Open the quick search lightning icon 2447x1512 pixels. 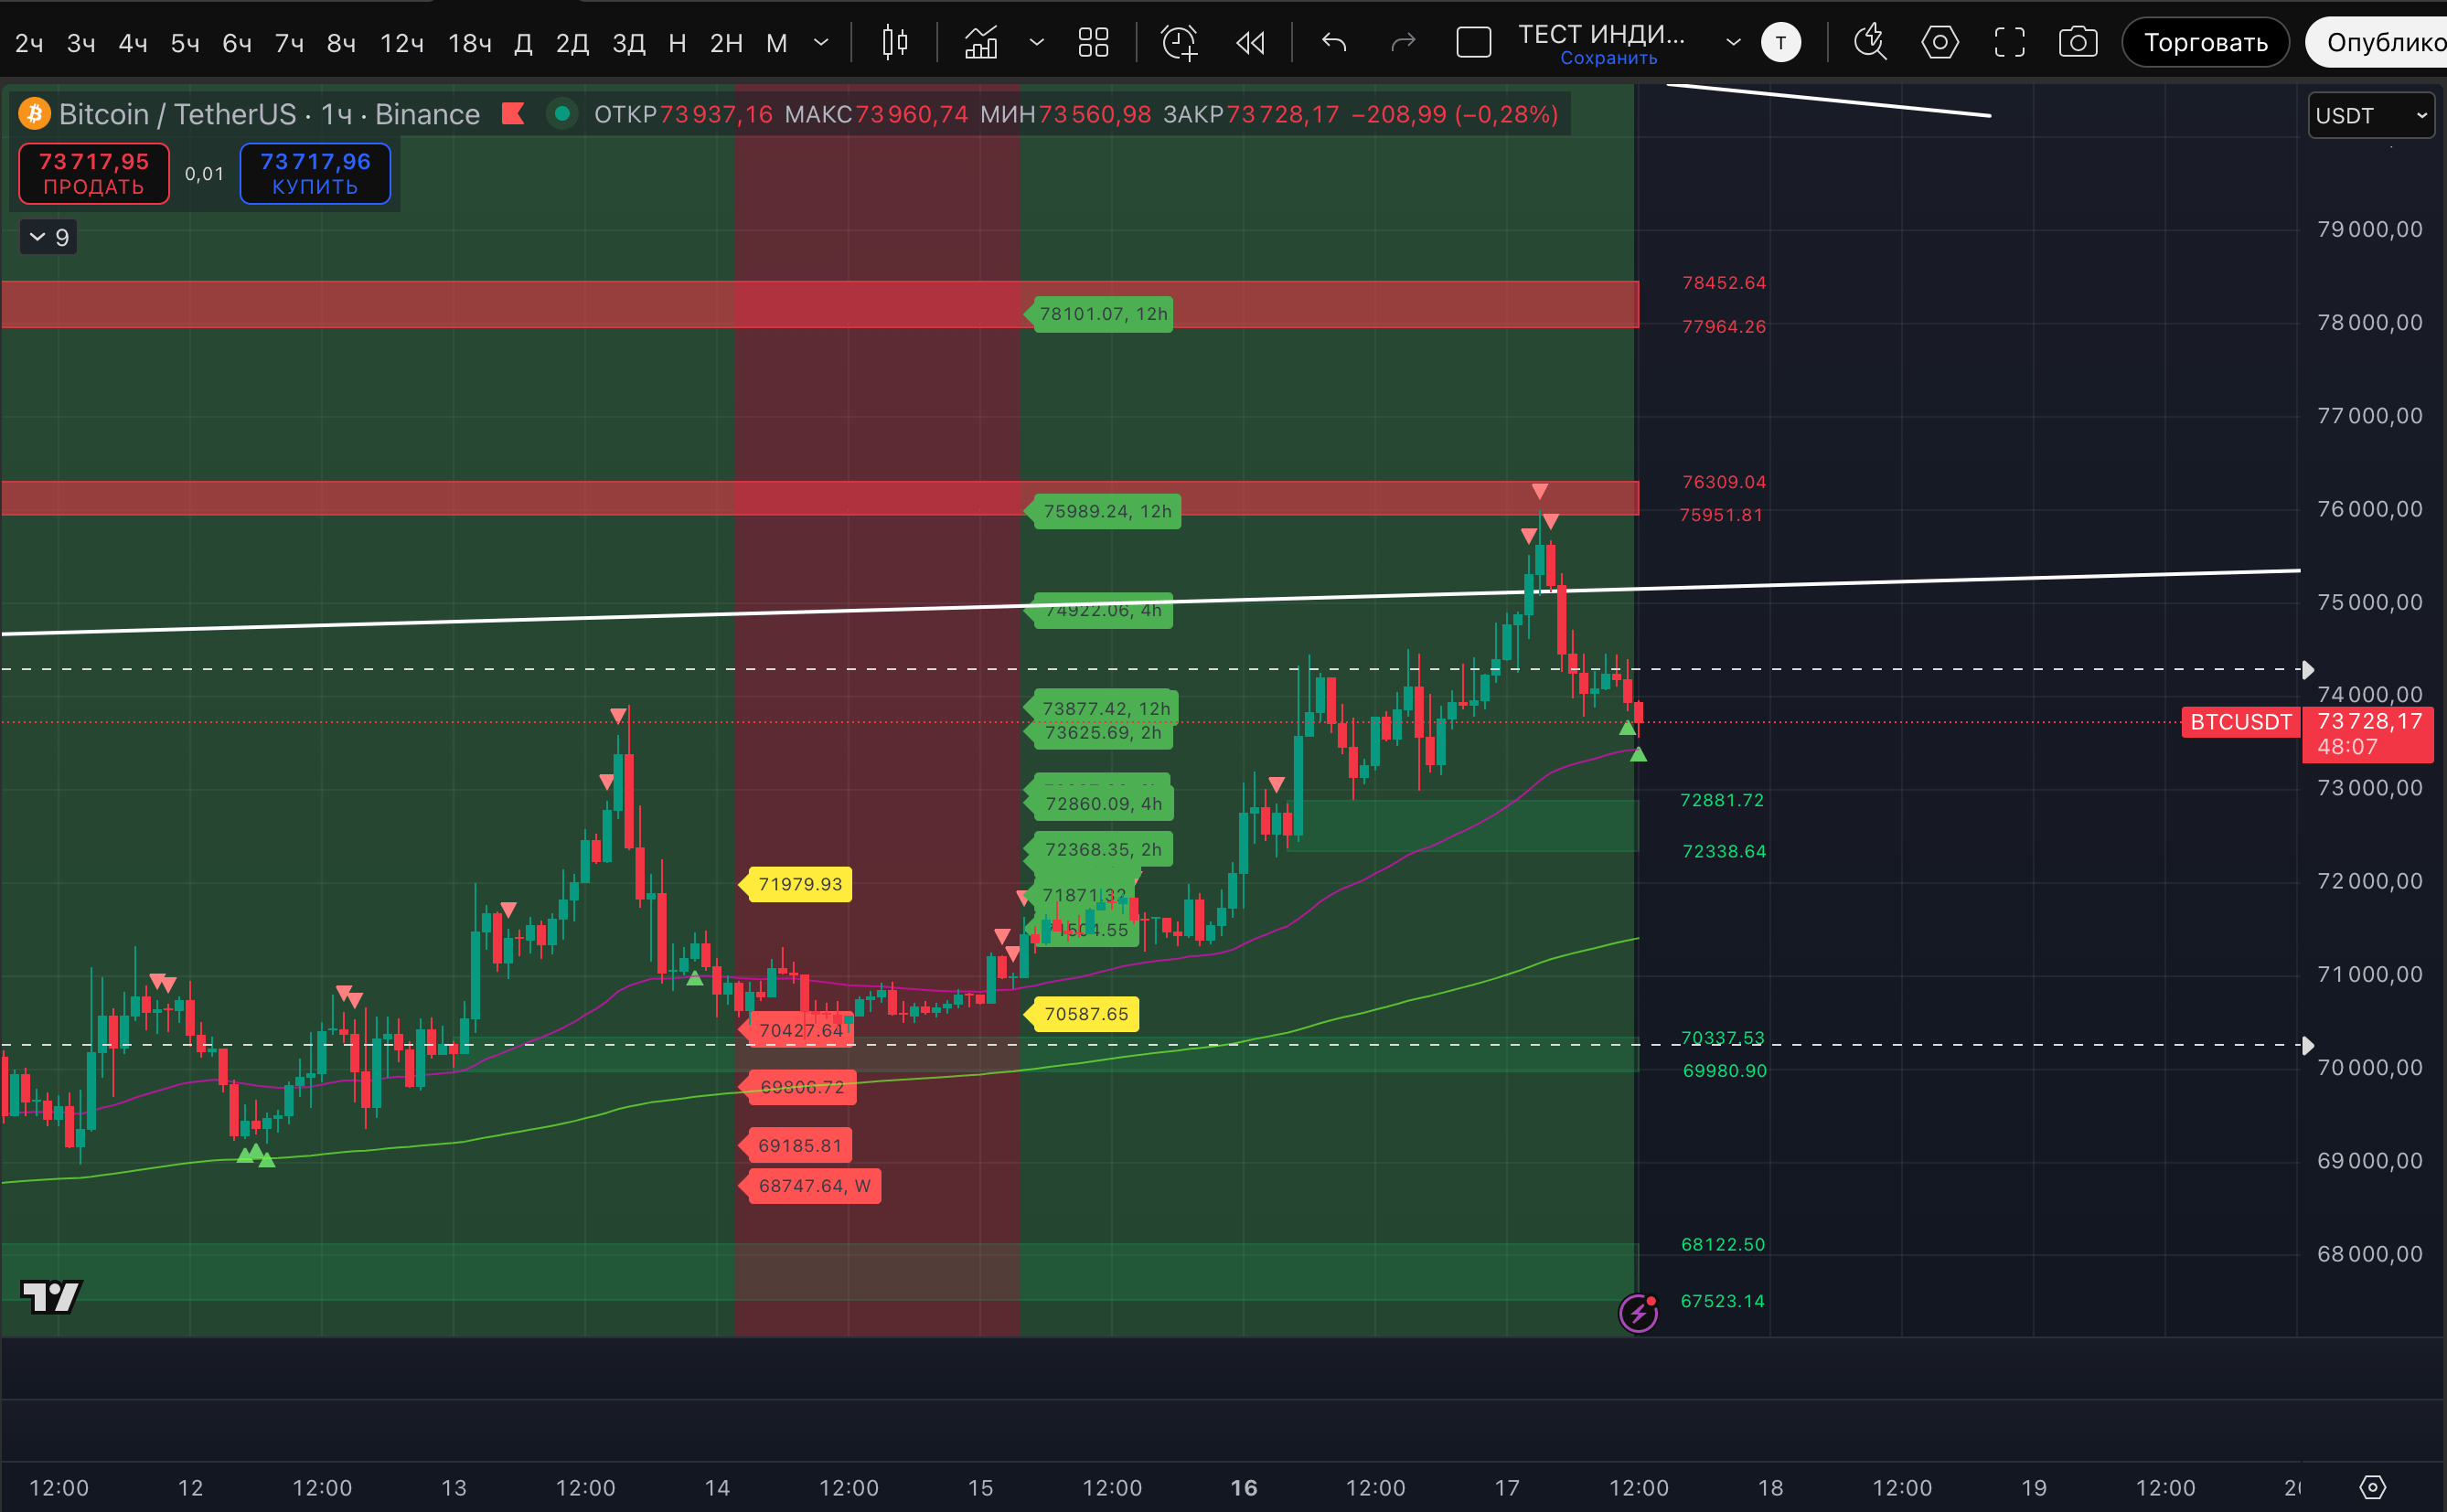(x=1869, y=43)
